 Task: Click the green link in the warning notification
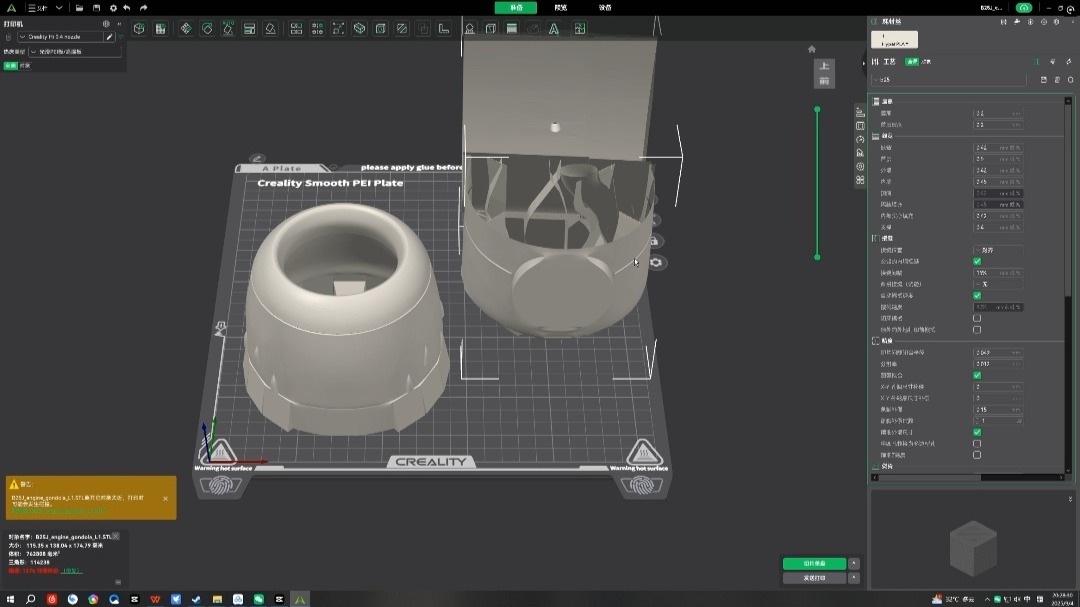point(59,511)
